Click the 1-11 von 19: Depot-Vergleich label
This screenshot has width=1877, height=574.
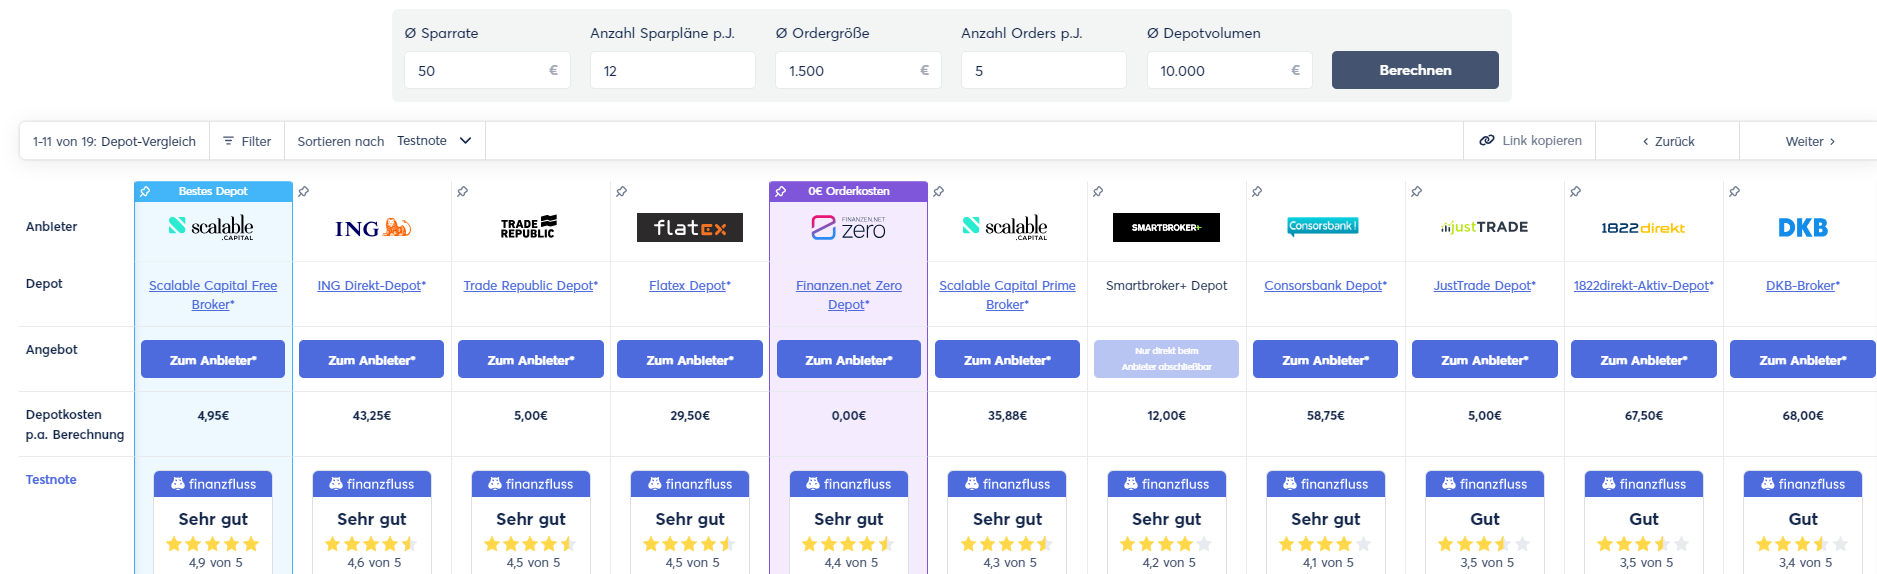[x=114, y=141]
